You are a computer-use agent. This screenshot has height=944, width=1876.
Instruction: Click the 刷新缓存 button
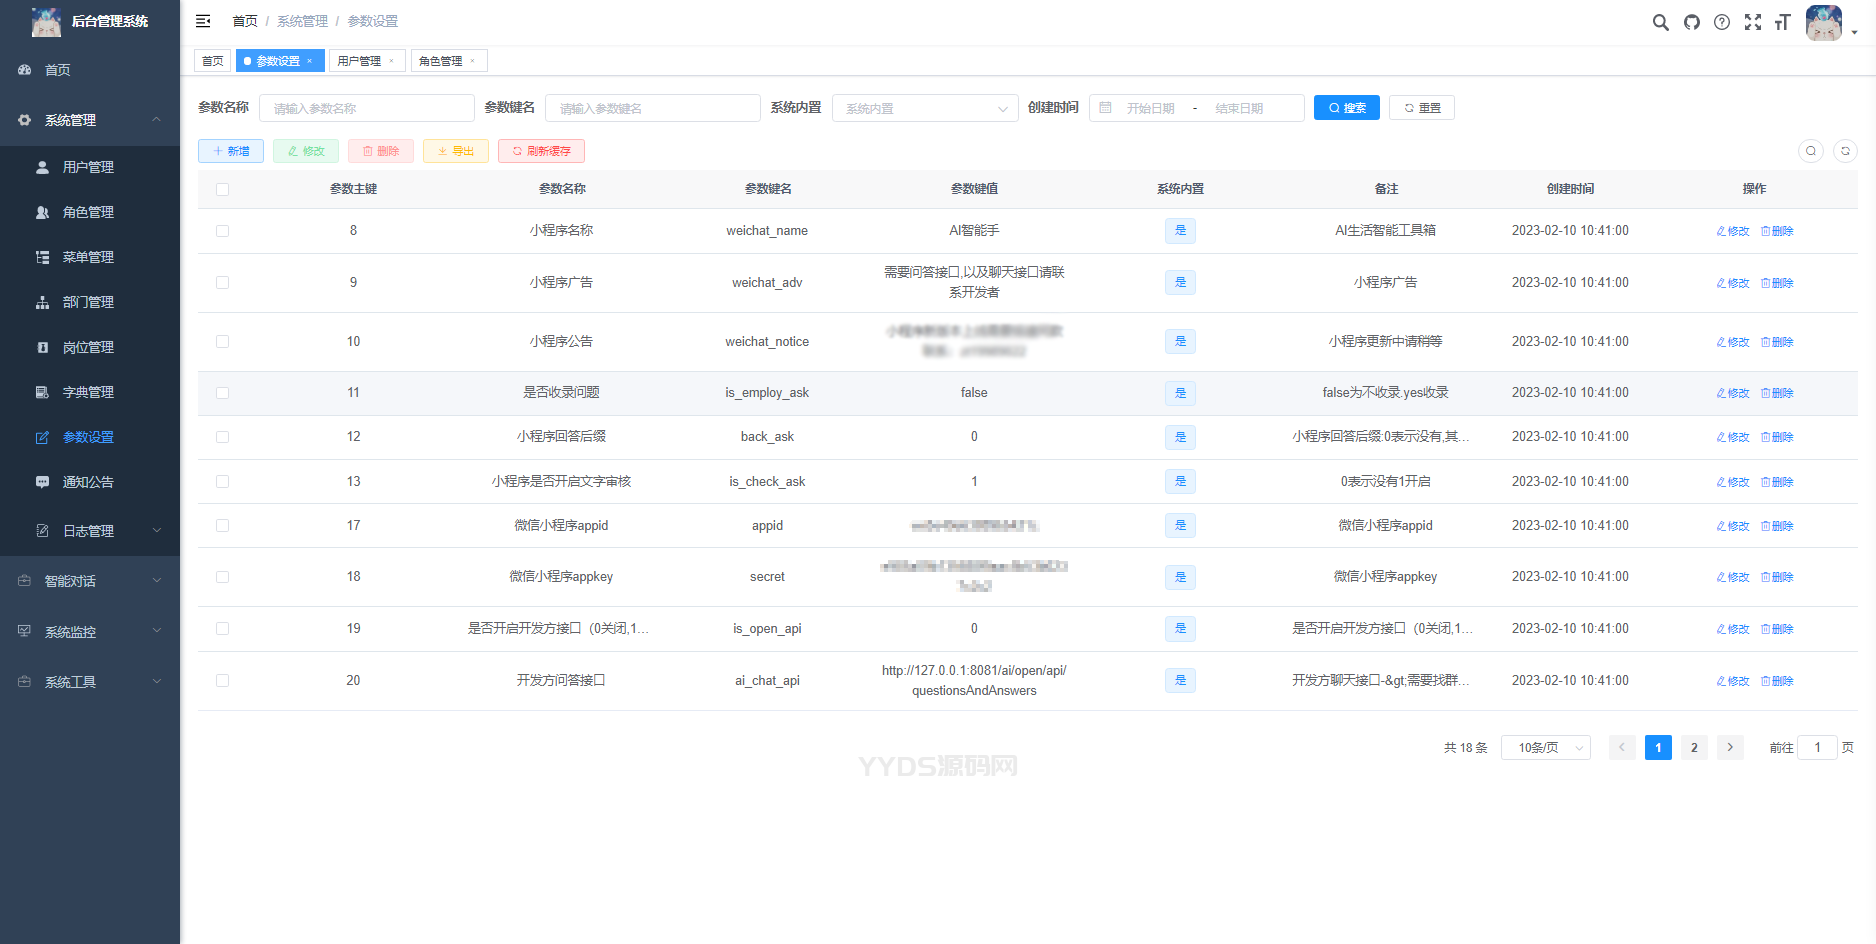click(x=541, y=151)
